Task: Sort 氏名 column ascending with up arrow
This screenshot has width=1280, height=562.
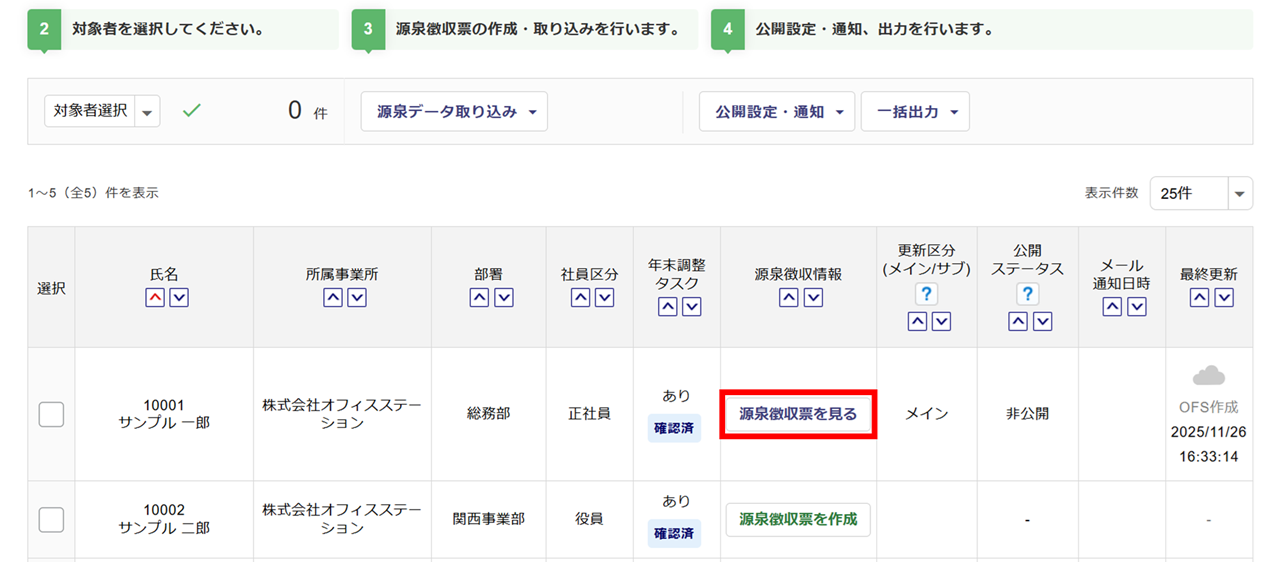Action: pyautogui.click(x=155, y=297)
